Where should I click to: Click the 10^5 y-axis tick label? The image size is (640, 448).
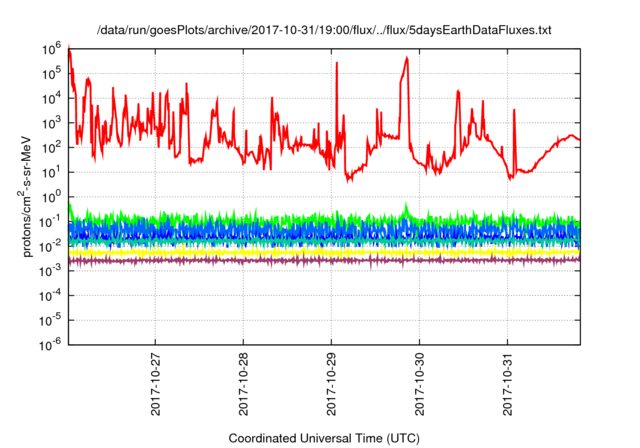tap(51, 74)
